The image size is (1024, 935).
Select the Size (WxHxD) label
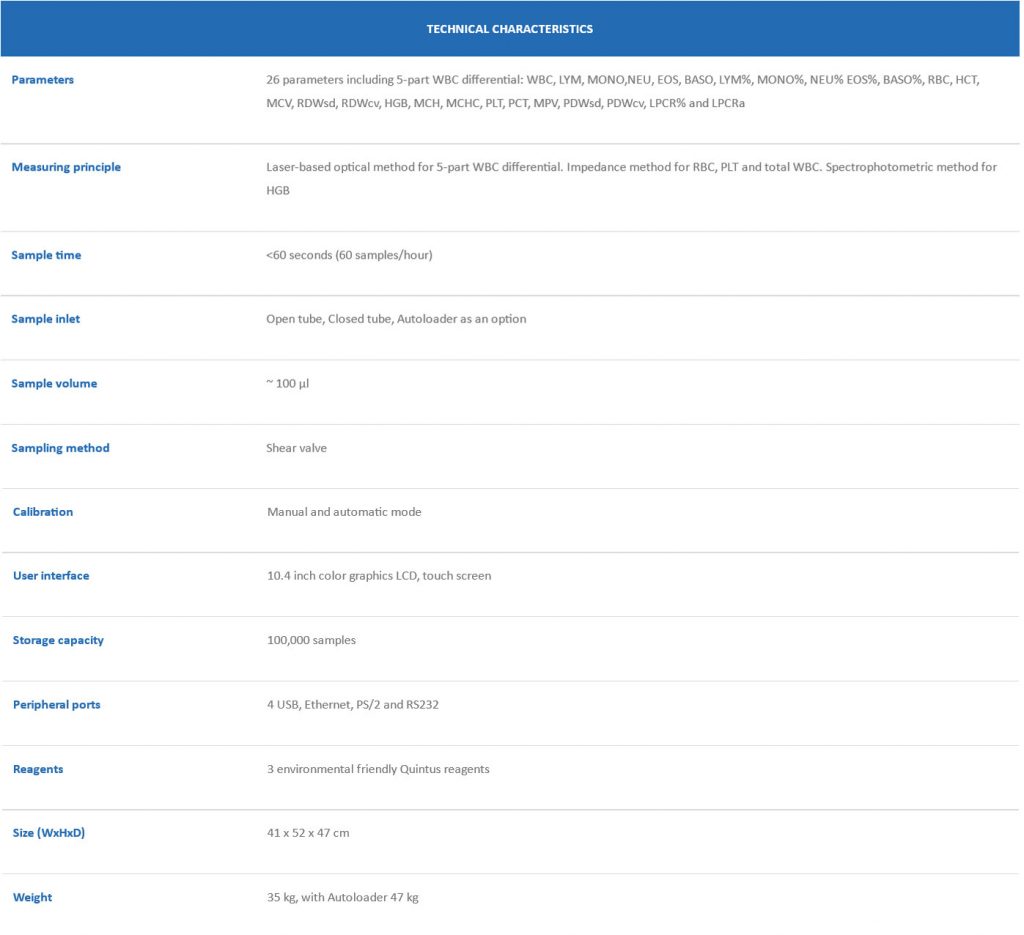pos(49,833)
